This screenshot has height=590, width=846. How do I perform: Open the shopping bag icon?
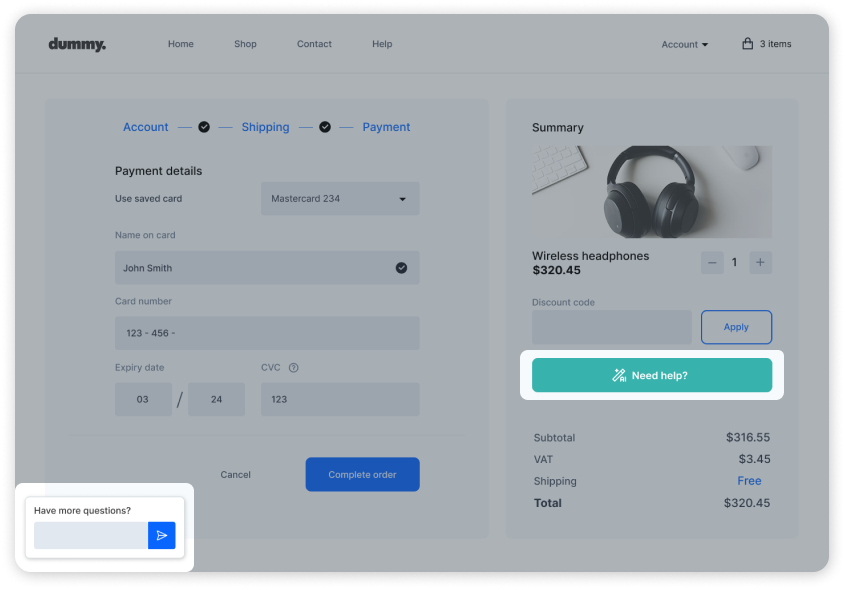tap(747, 44)
